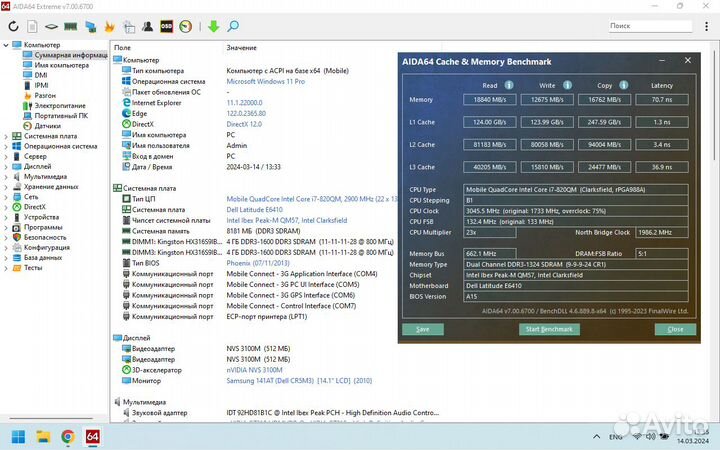
Task: Click Save button in benchmark window
Action: pyautogui.click(x=423, y=329)
